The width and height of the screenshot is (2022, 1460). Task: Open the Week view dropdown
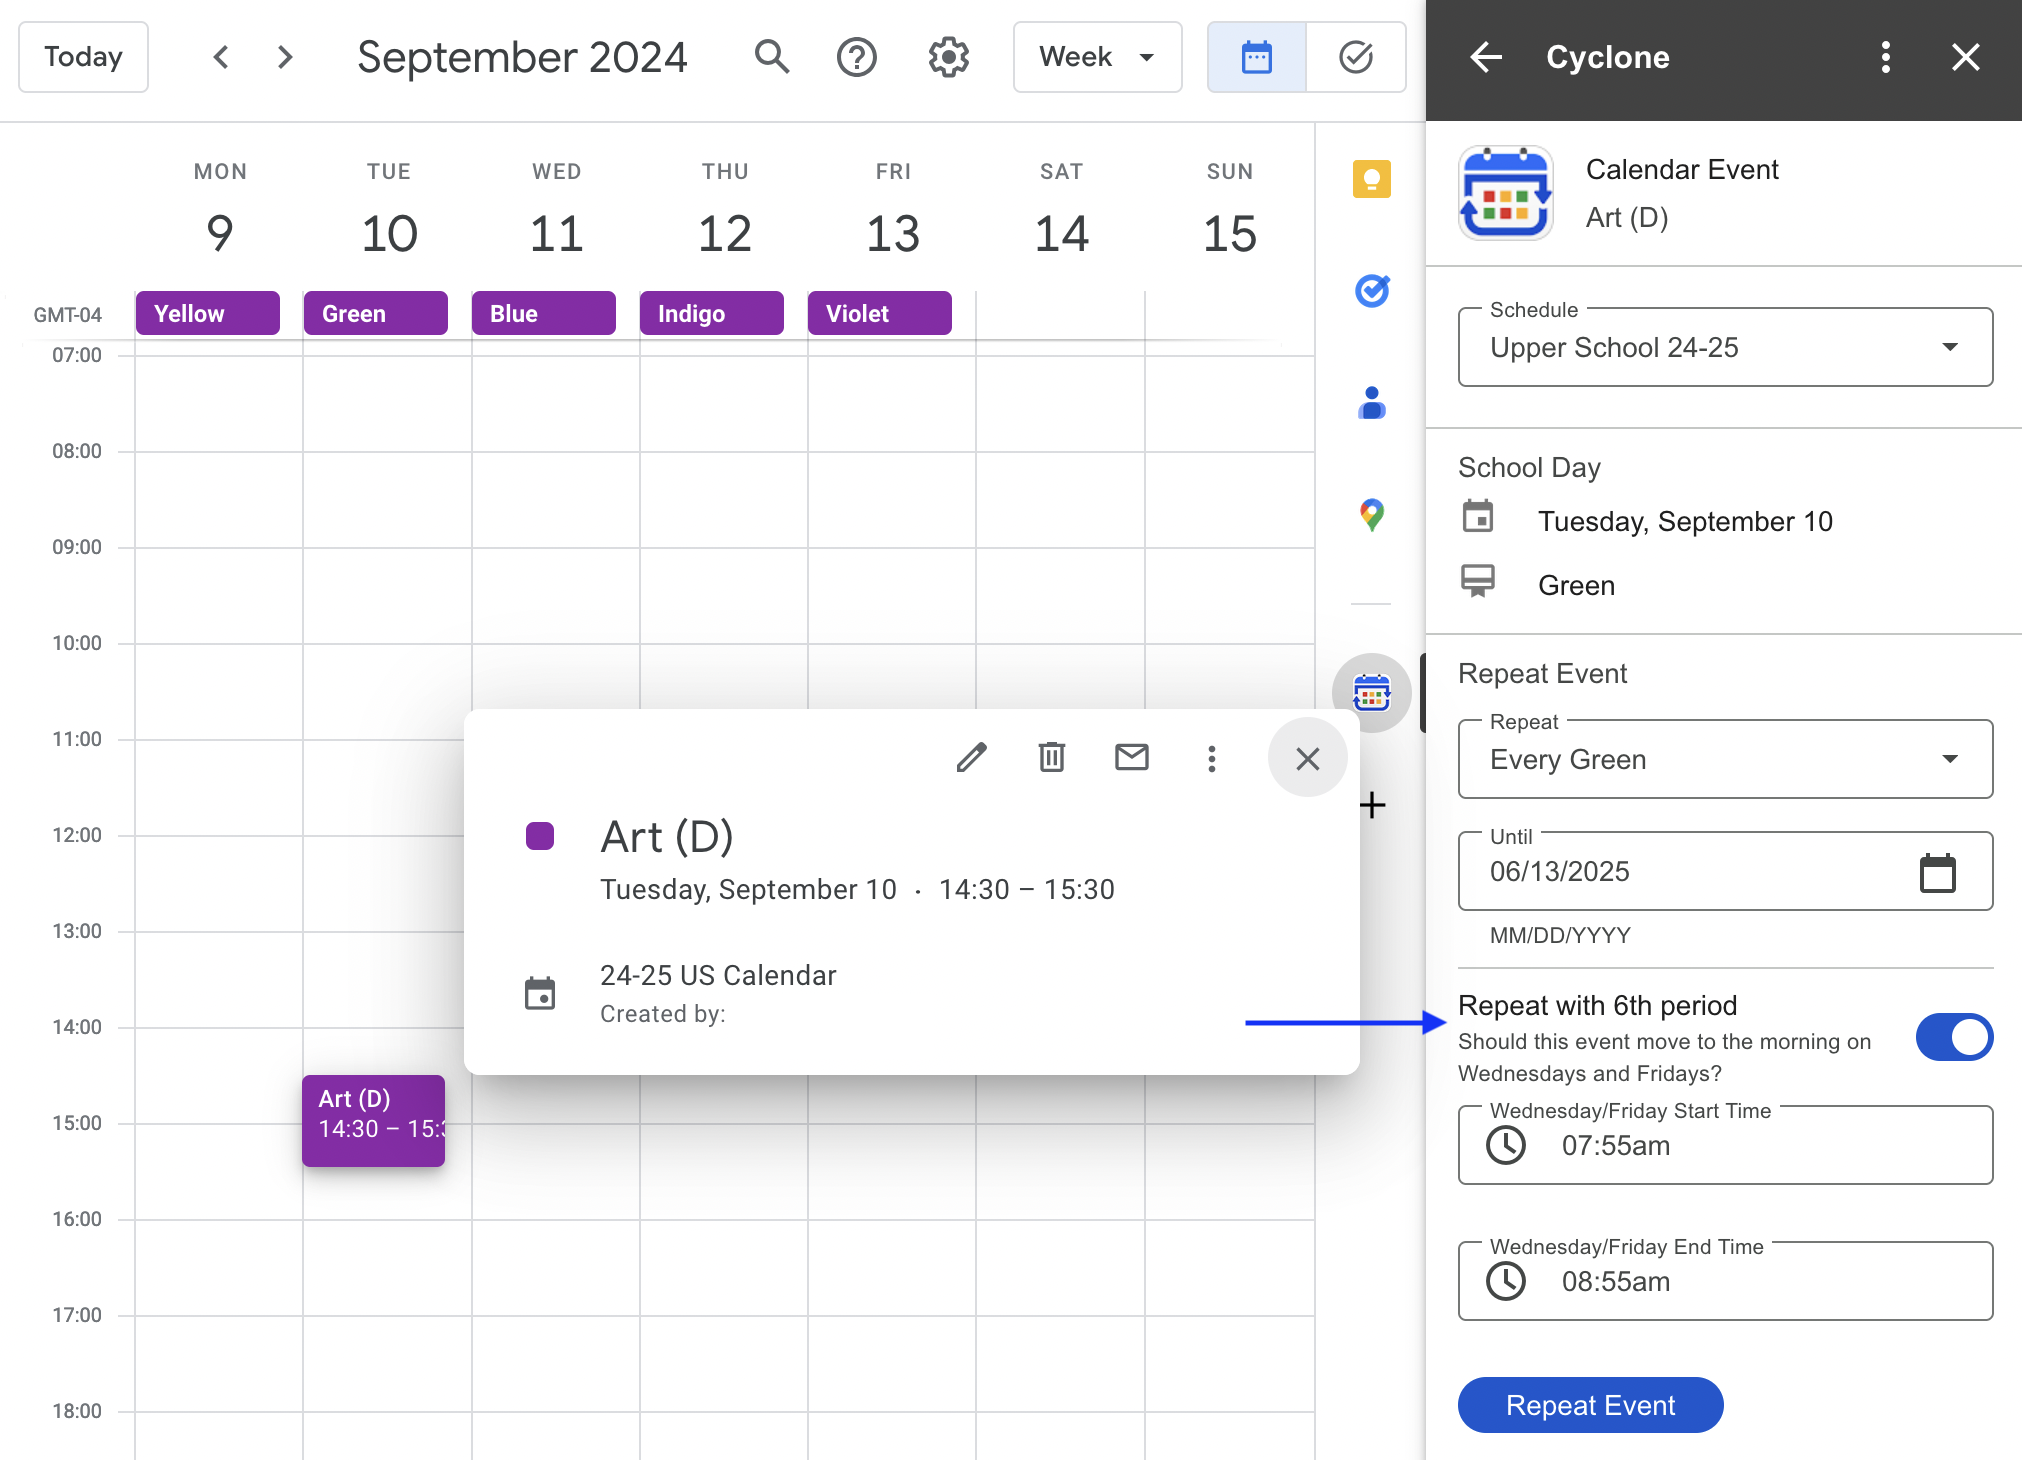[x=1097, y=57]
